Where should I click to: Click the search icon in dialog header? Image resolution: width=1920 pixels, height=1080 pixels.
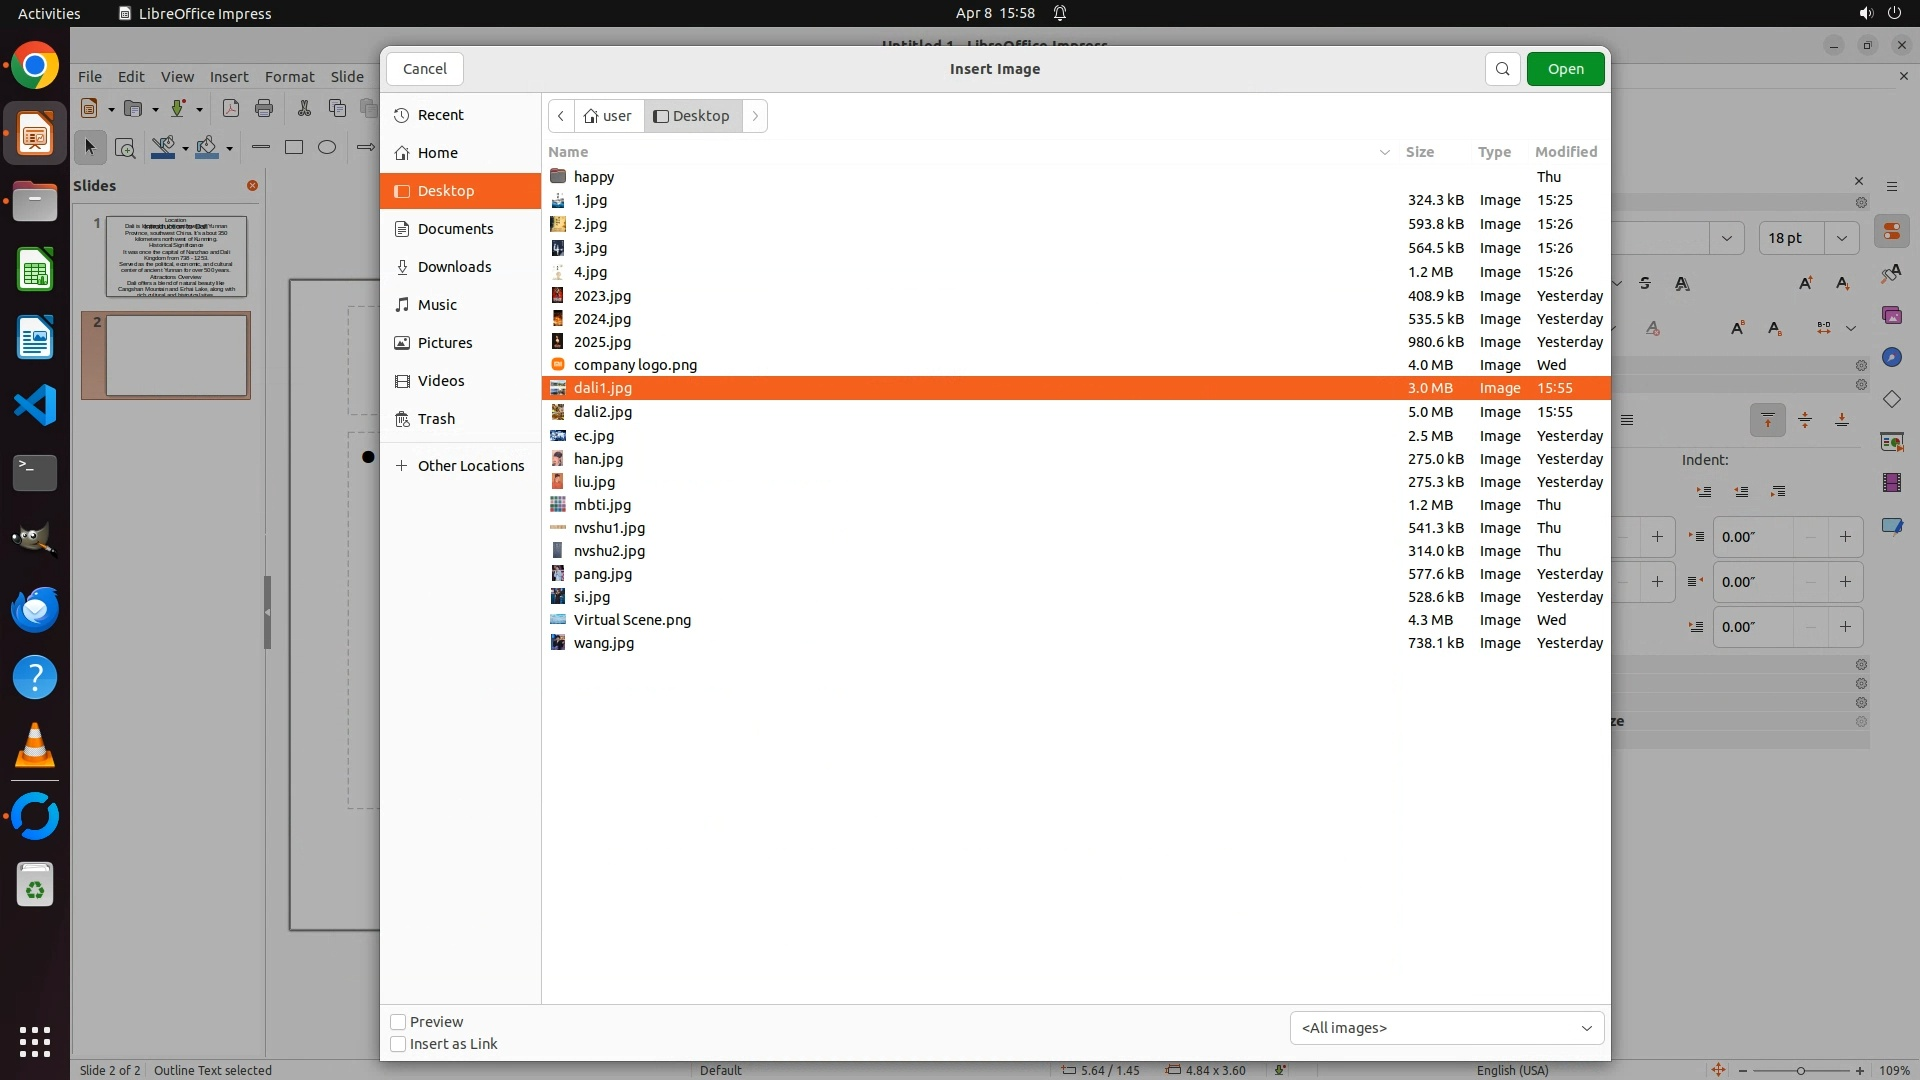tap(1502, 69)
